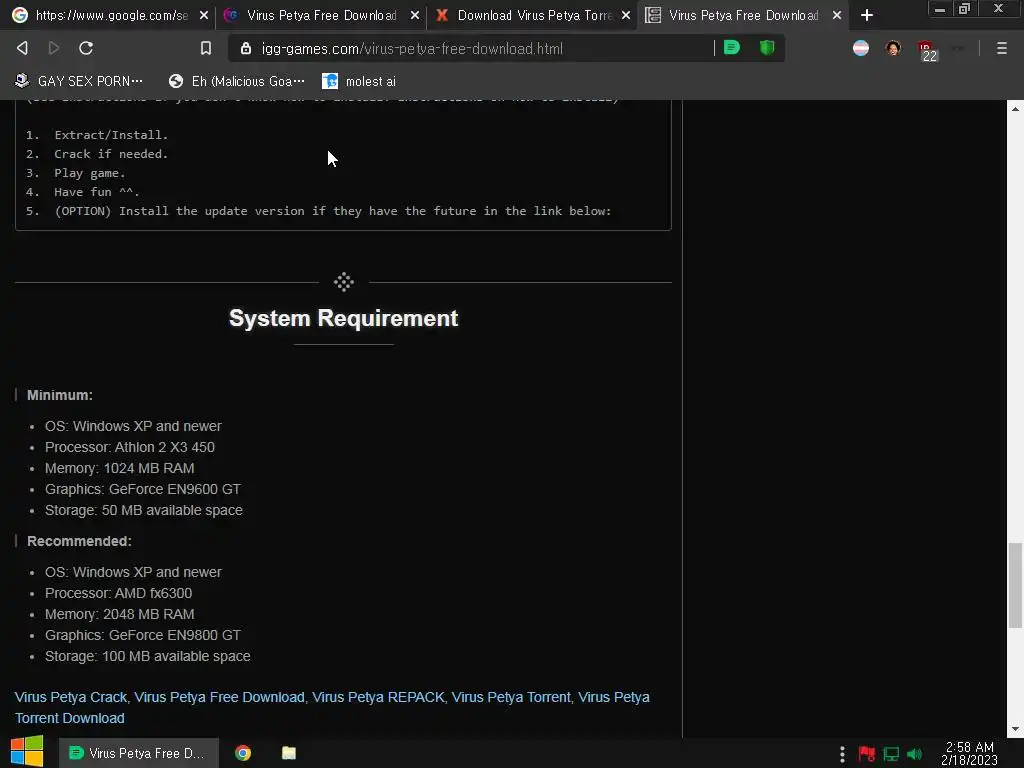Open the network tray icon
Image resolution: width=1024 pixels, height=768 pixels.
891,754
